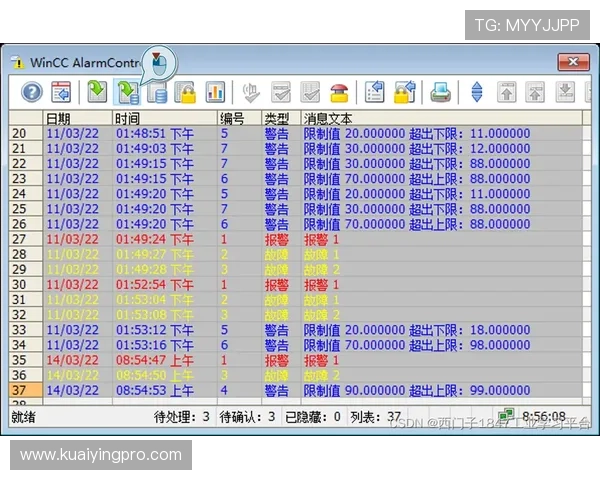Click the single acknowledgment icon
The height and width of the screenshot is (480, 600).
[280, 92]
